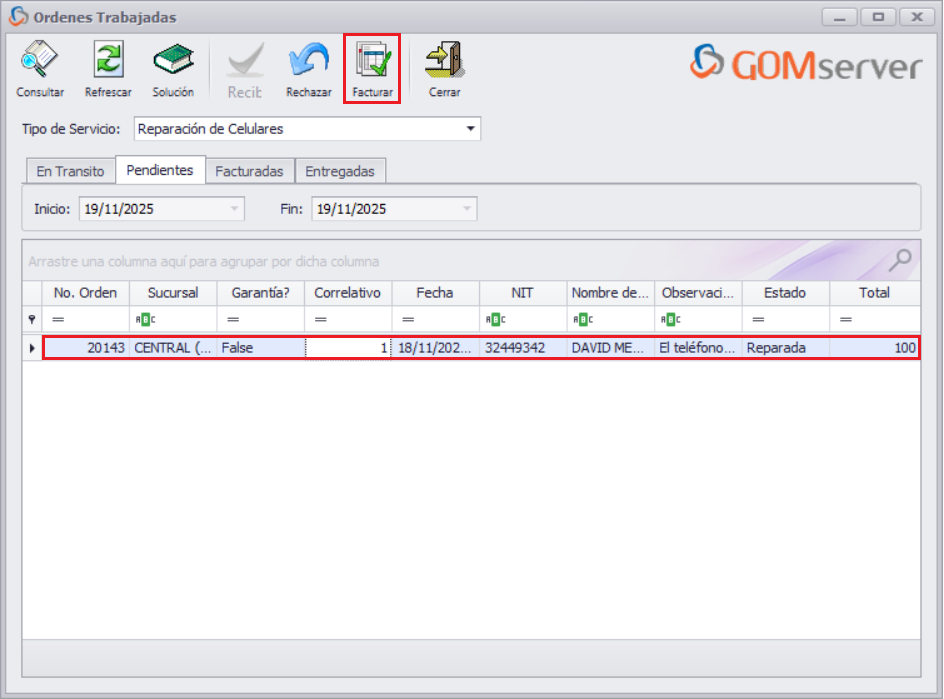Switch to the Facturadas tab
This screenshot has height=699, width=944.
250,170
